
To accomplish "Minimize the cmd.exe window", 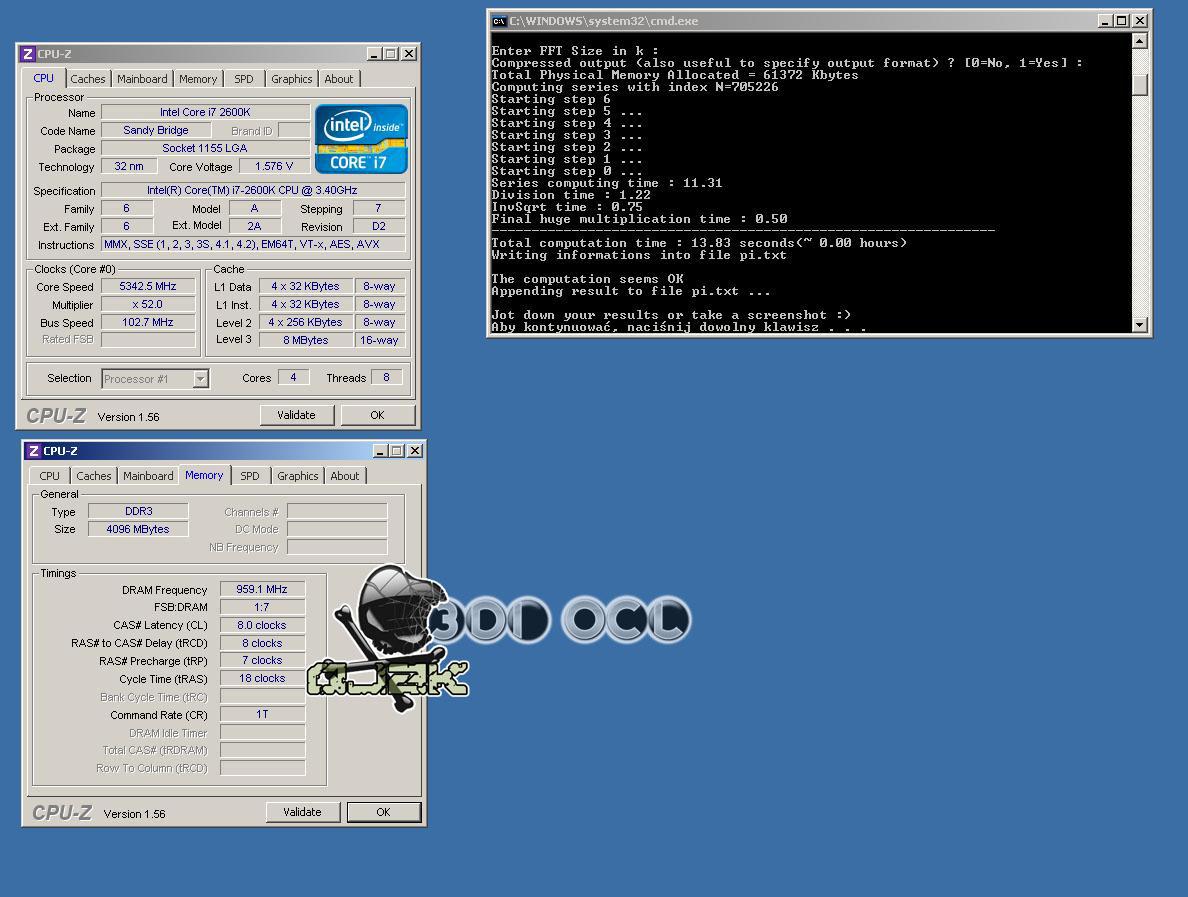I will click(1105, 21).
